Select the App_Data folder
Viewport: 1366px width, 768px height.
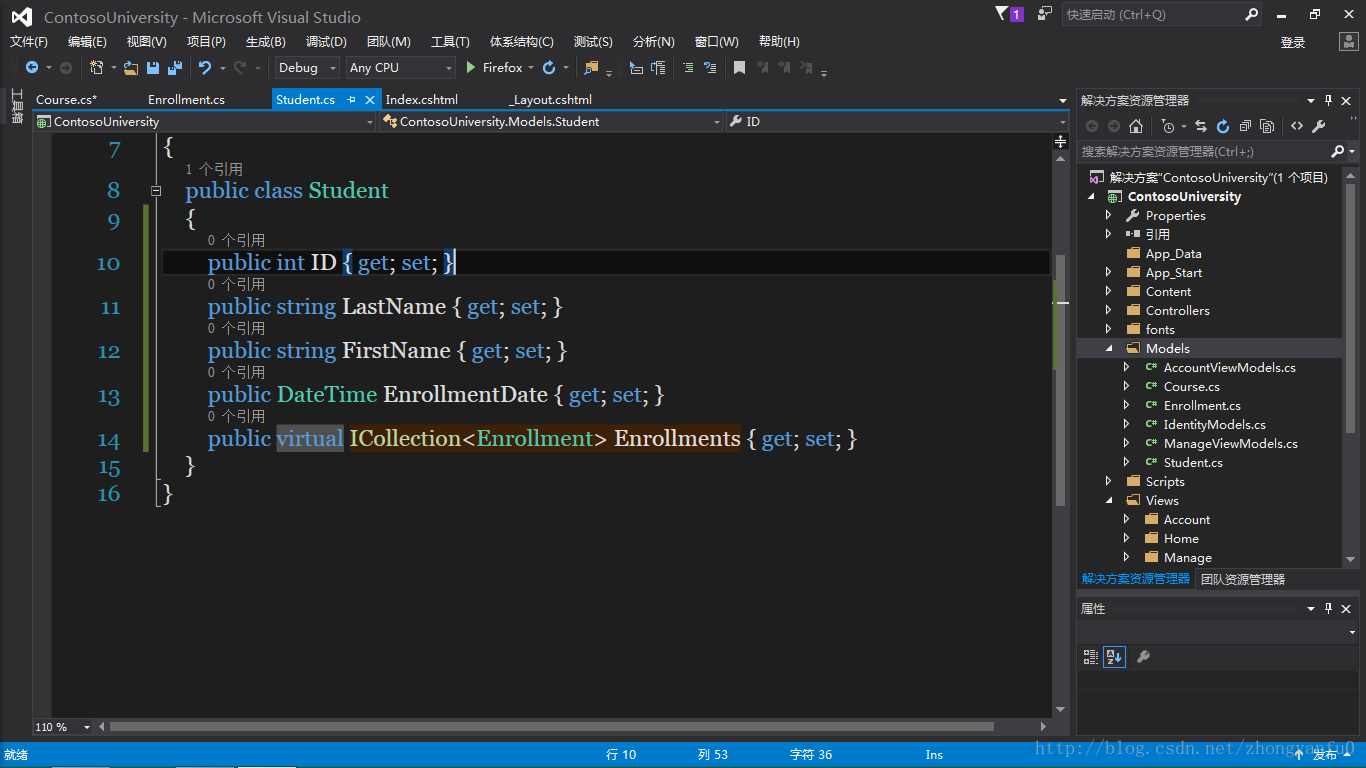[x=1173, y=254]
